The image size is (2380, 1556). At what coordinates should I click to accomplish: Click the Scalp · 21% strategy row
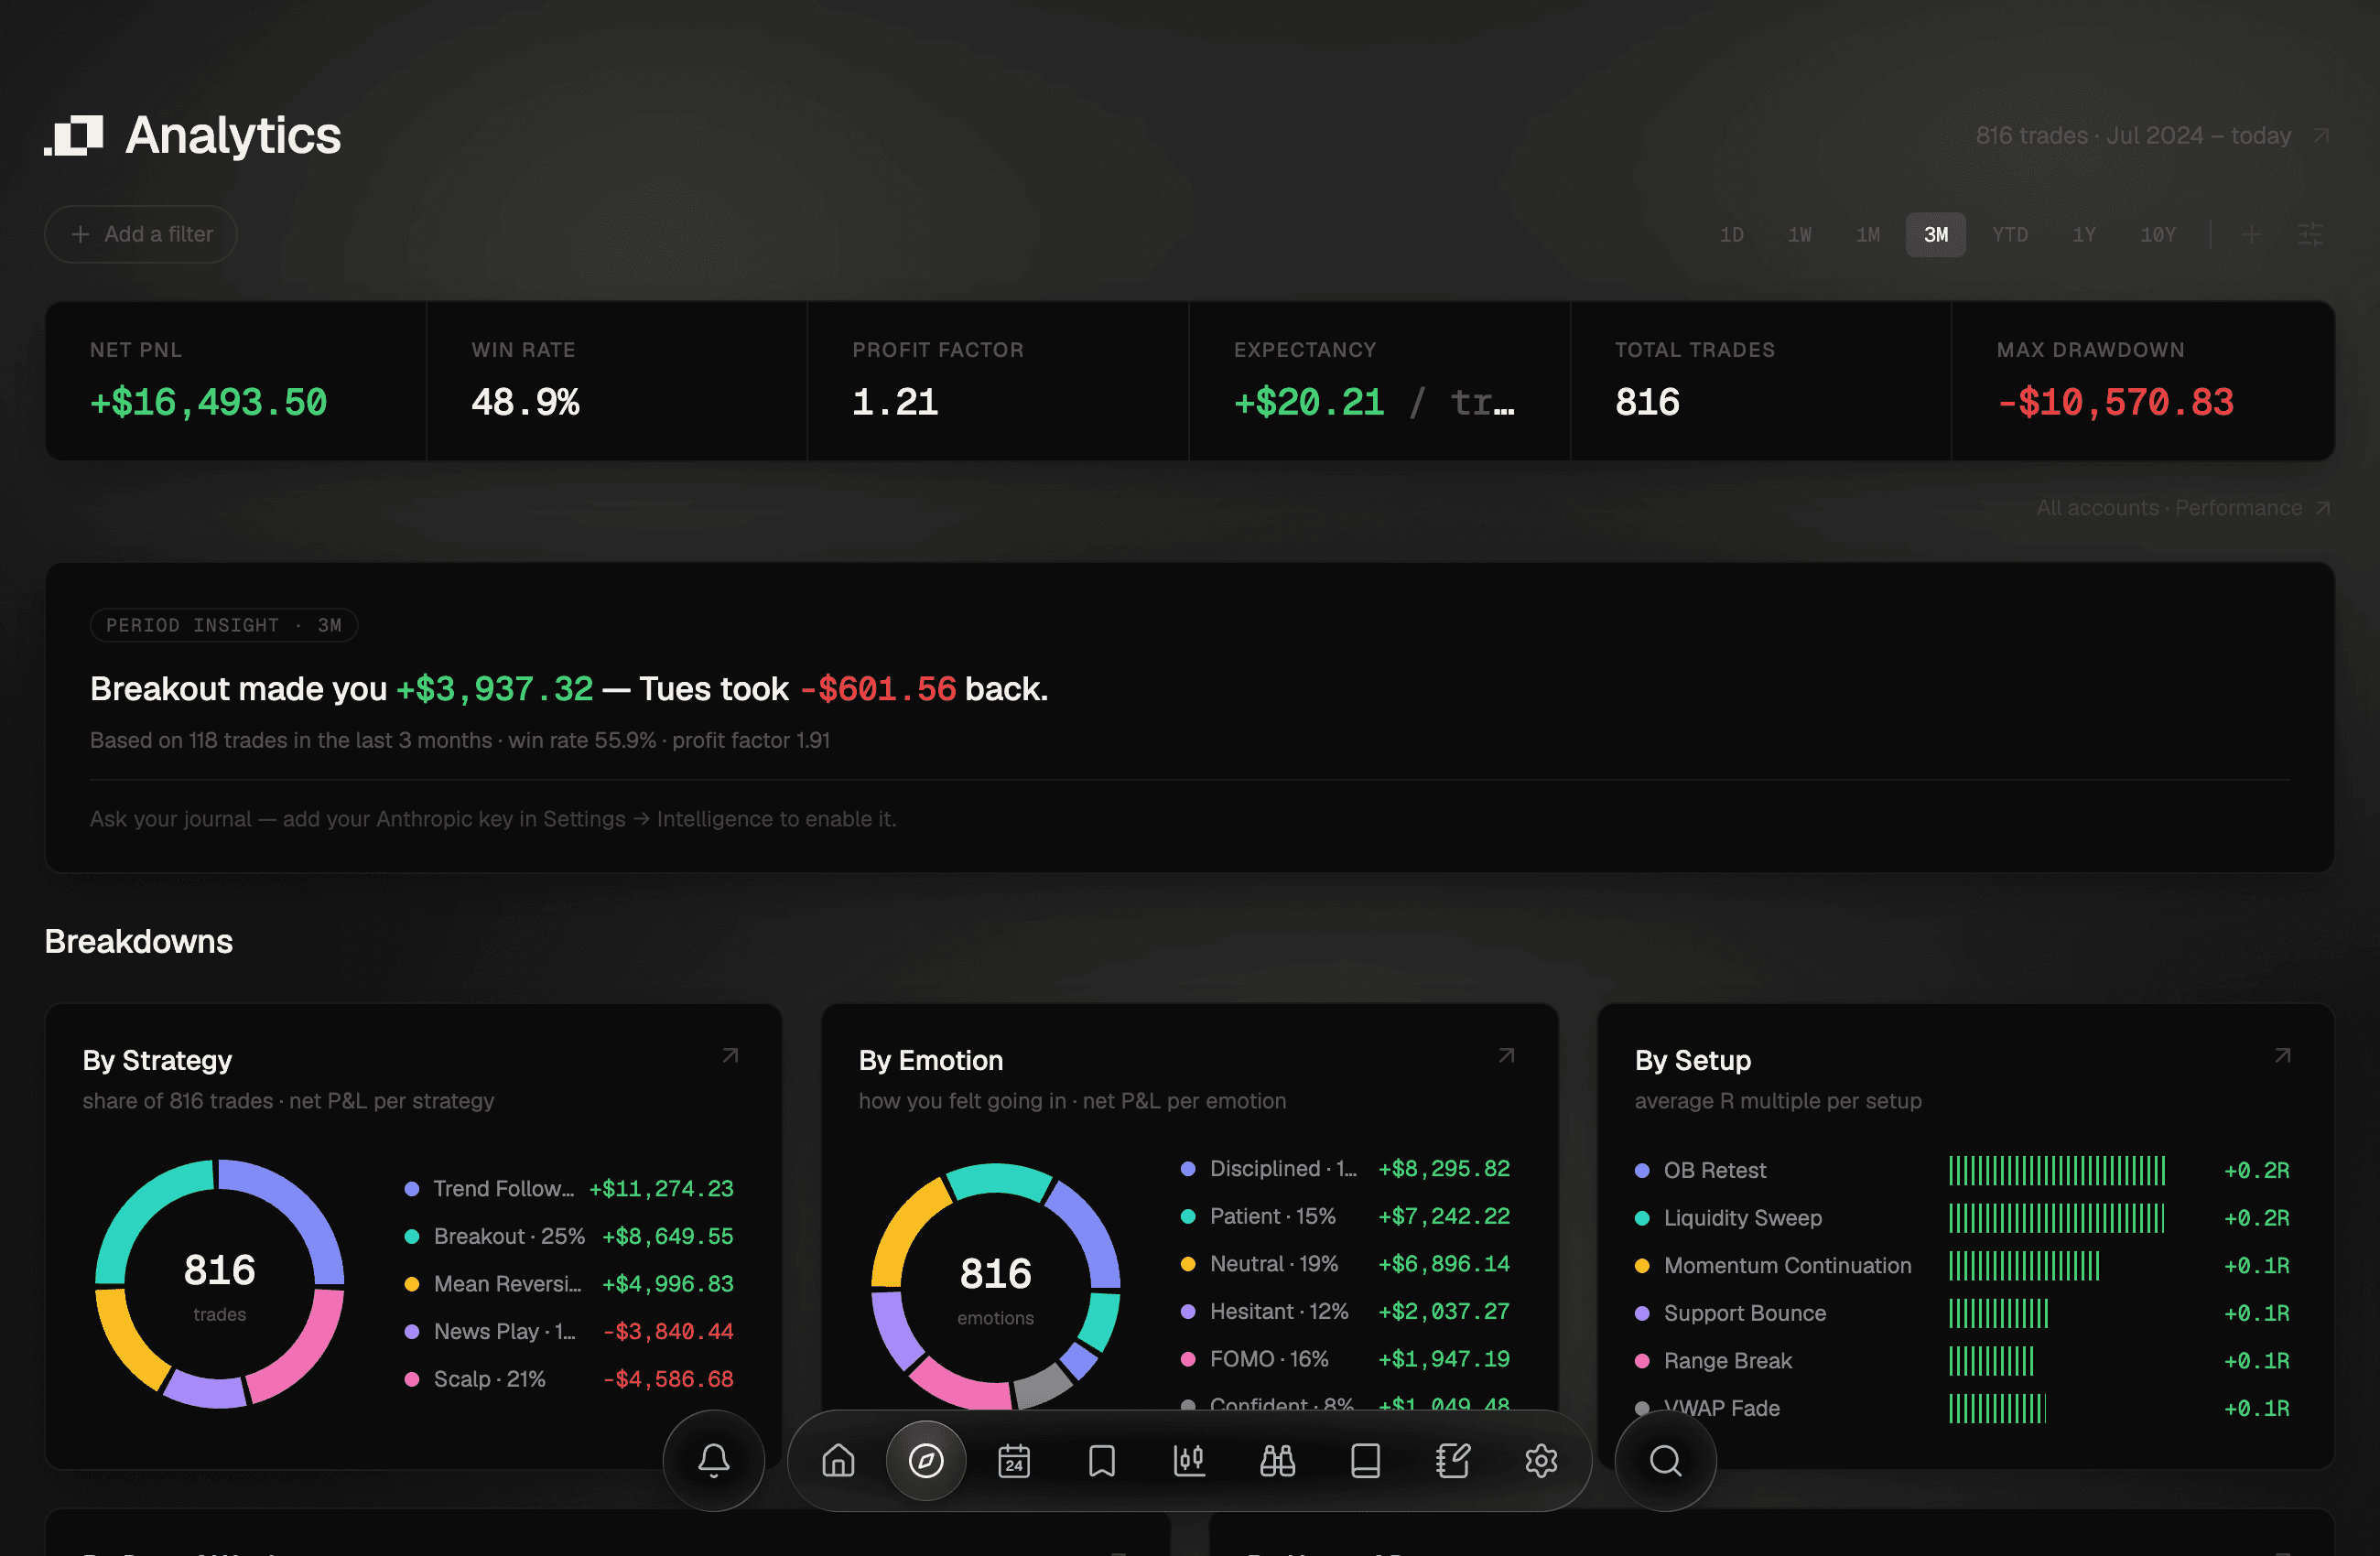point(568,1379)
